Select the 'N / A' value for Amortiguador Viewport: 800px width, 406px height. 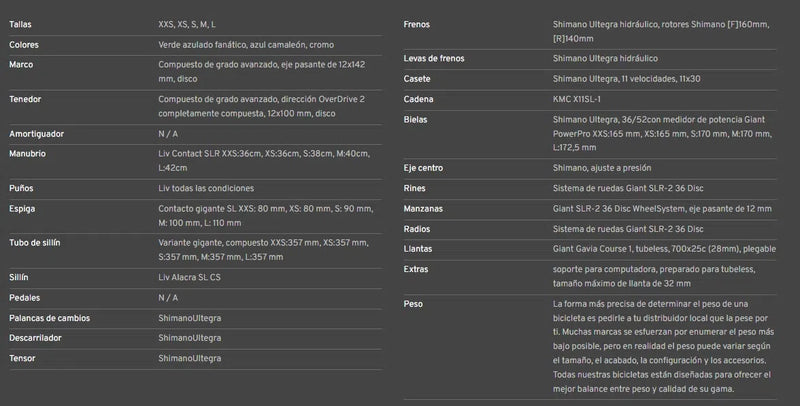click(x=168, y=134)
